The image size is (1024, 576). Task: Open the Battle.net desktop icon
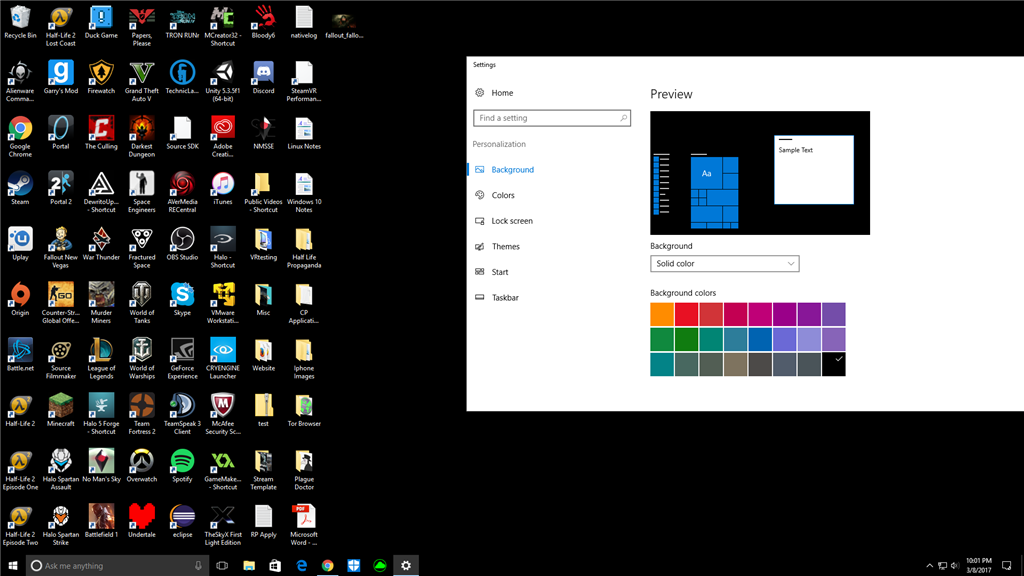tap(20, 351)
